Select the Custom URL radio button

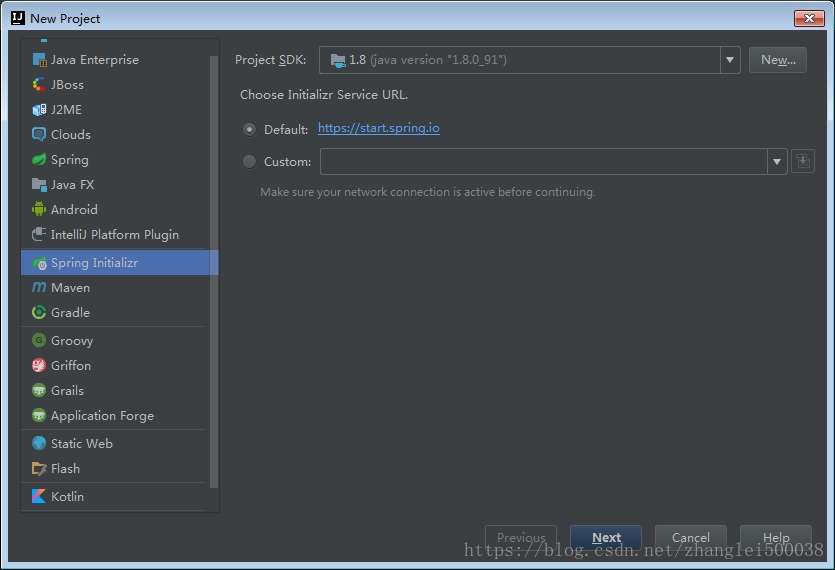coord(249,161)
